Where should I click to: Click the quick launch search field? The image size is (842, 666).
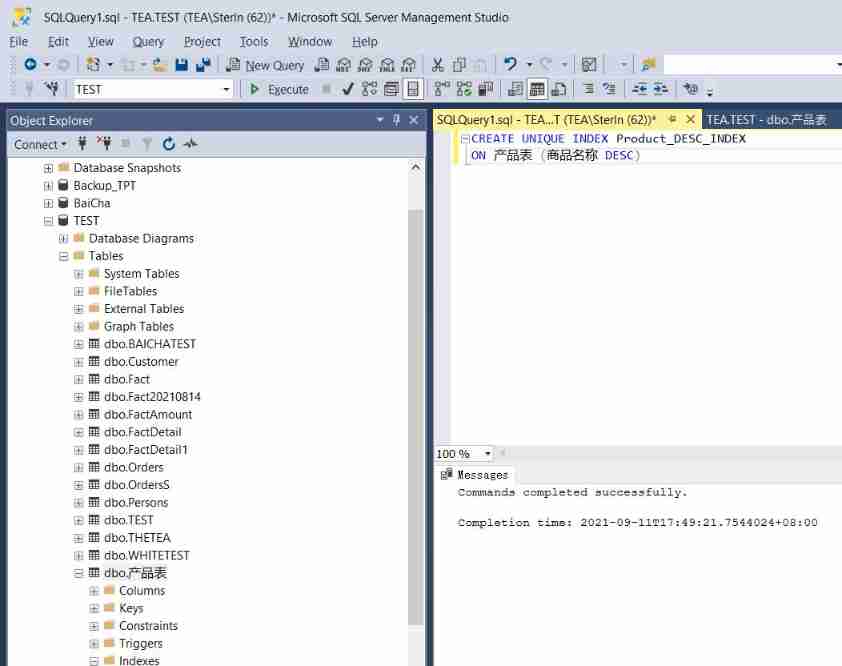coord(752,65)
